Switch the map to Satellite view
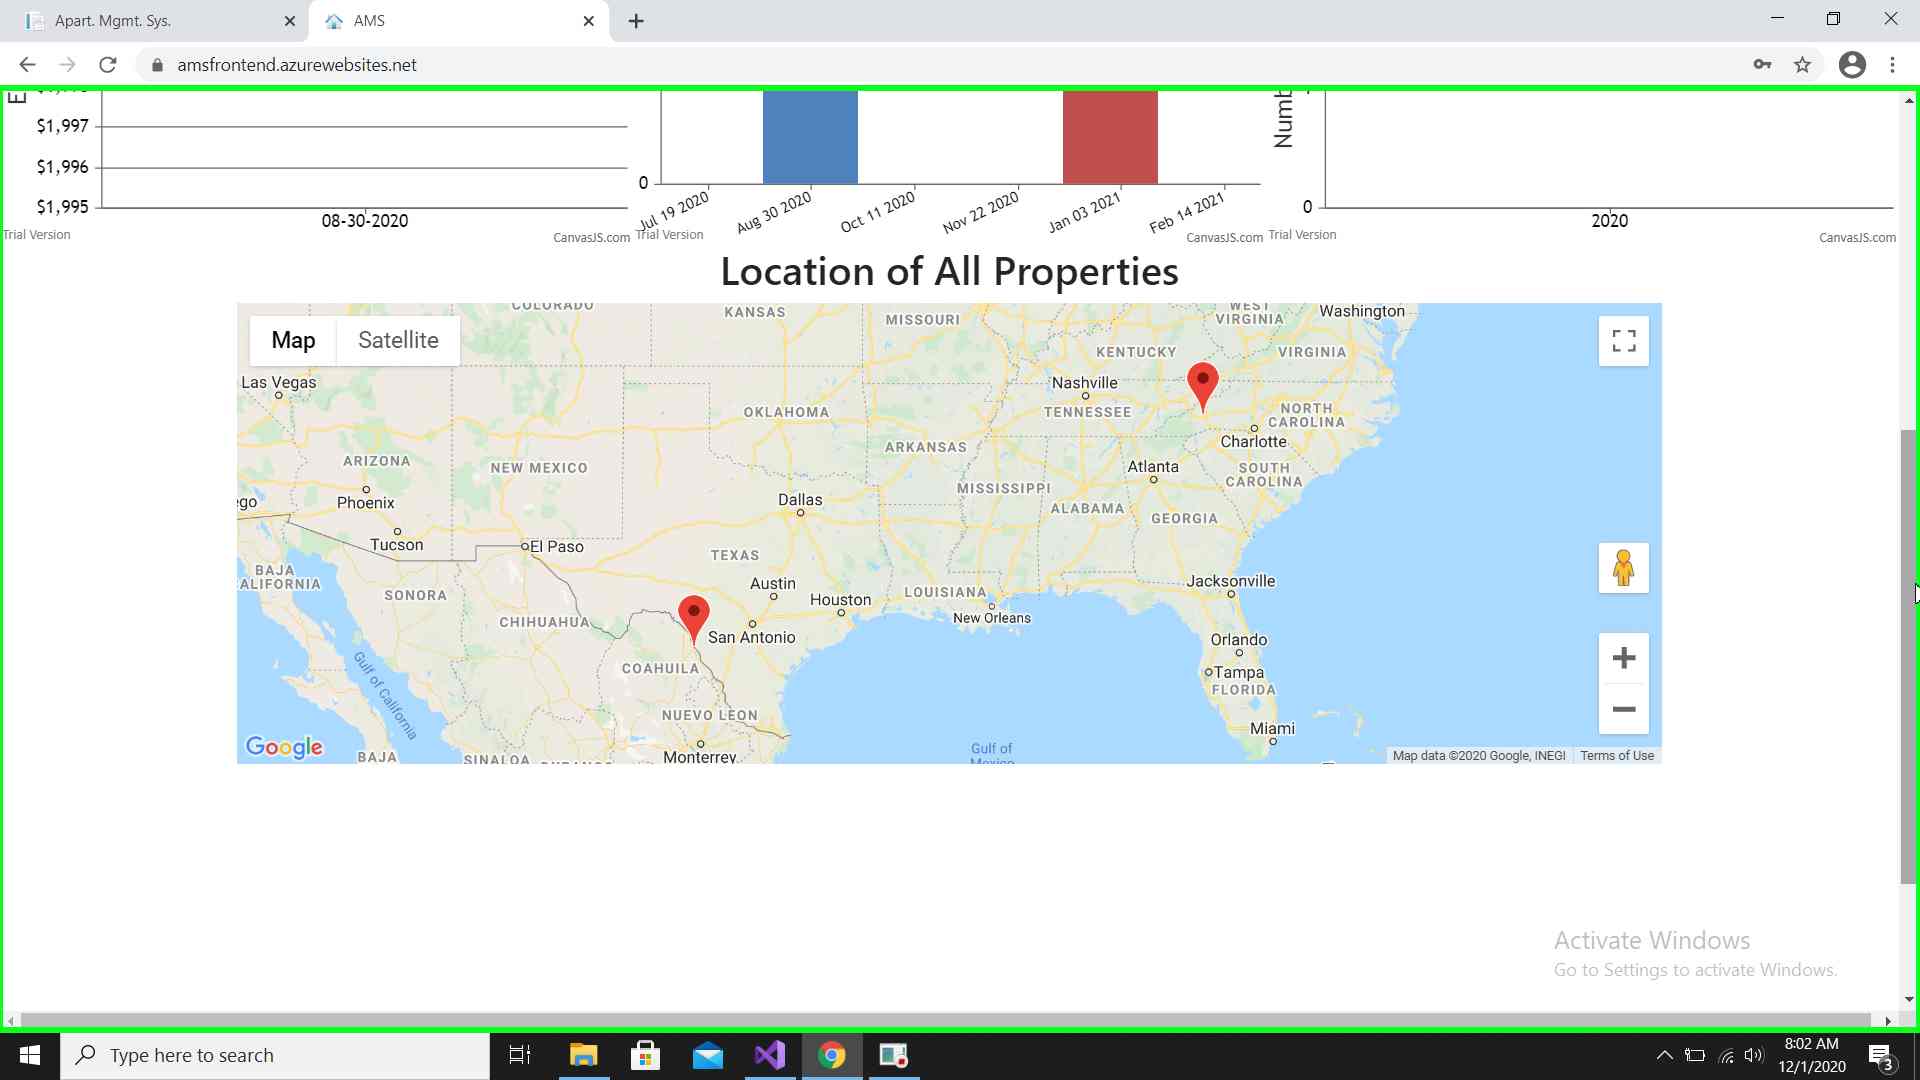 (x=398, y=341)
